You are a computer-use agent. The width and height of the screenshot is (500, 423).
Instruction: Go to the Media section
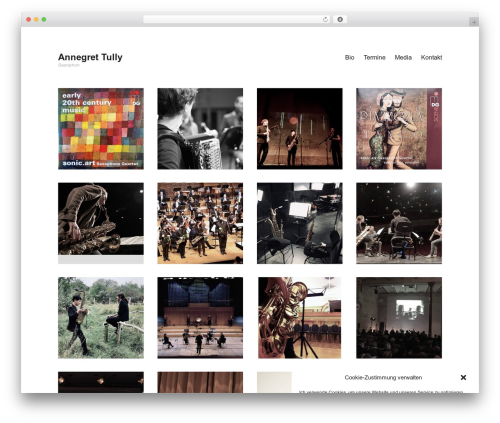(x=403, y=57)
